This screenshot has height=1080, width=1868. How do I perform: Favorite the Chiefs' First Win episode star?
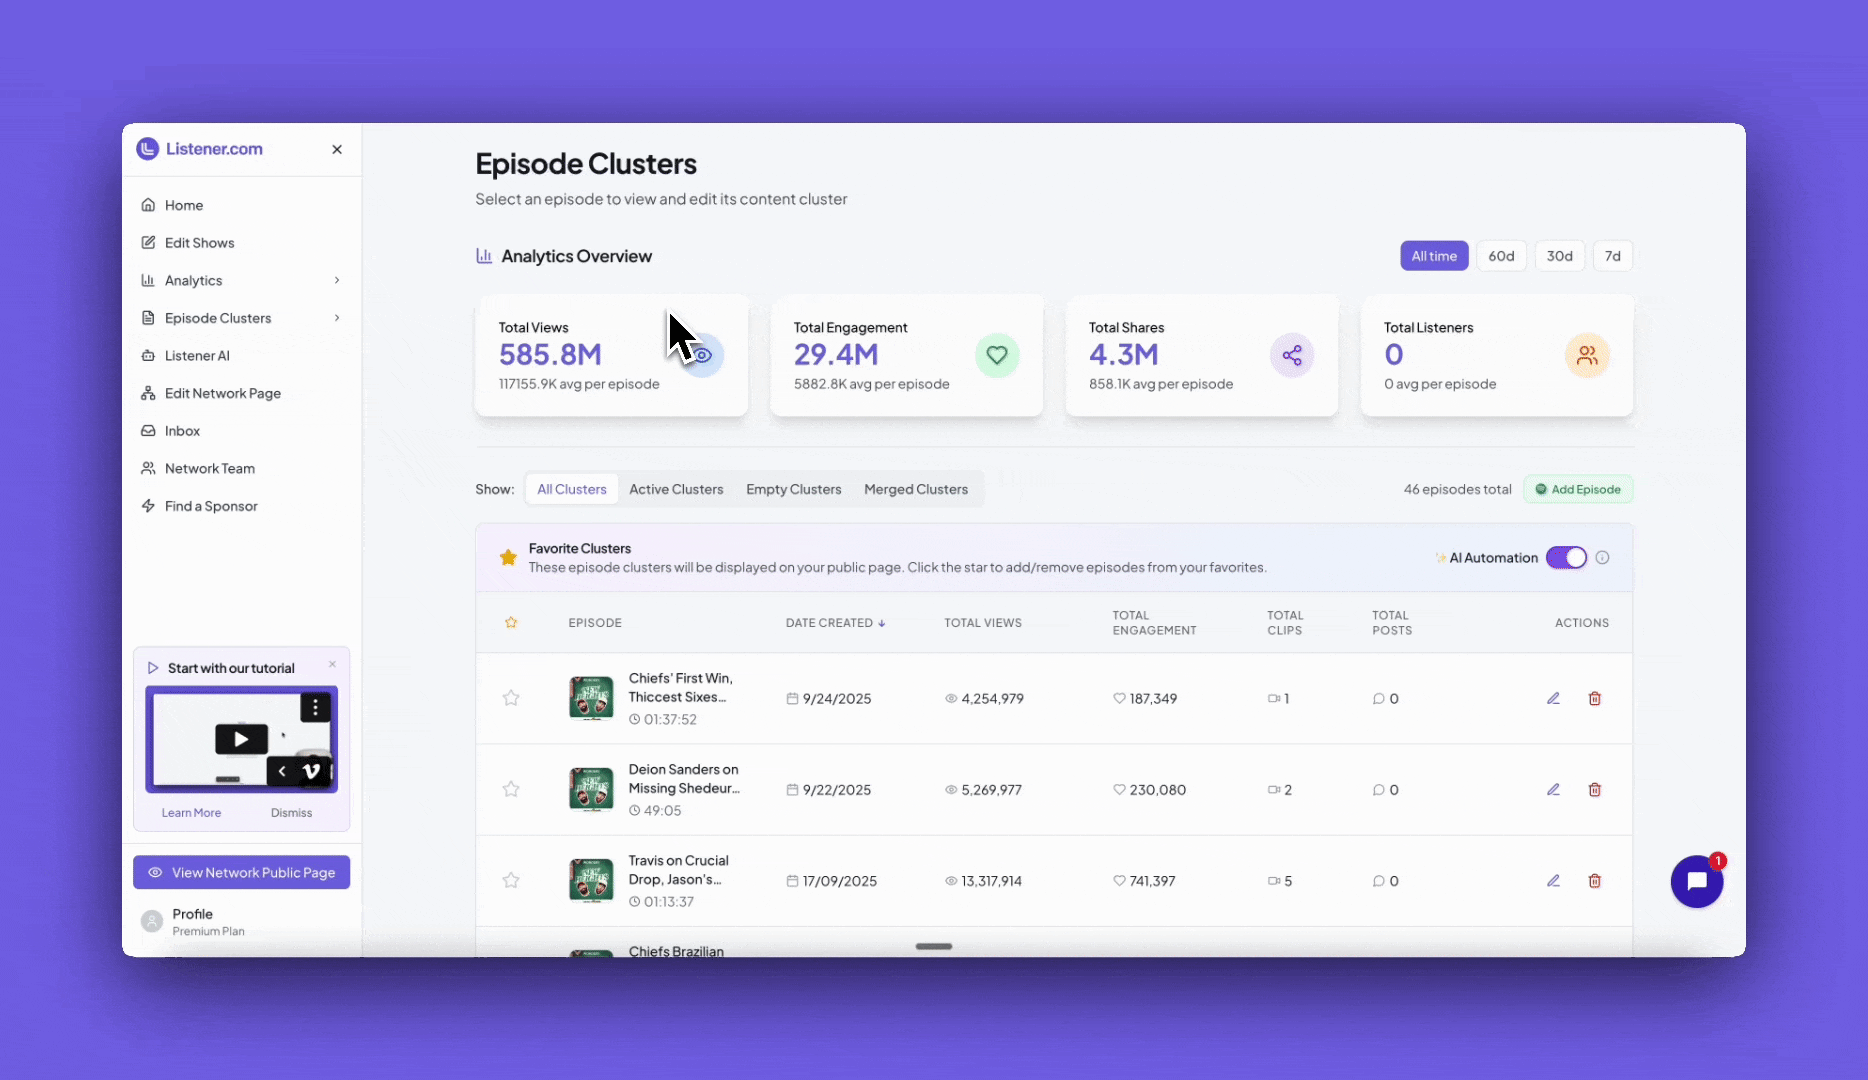(x=511, y=698)
